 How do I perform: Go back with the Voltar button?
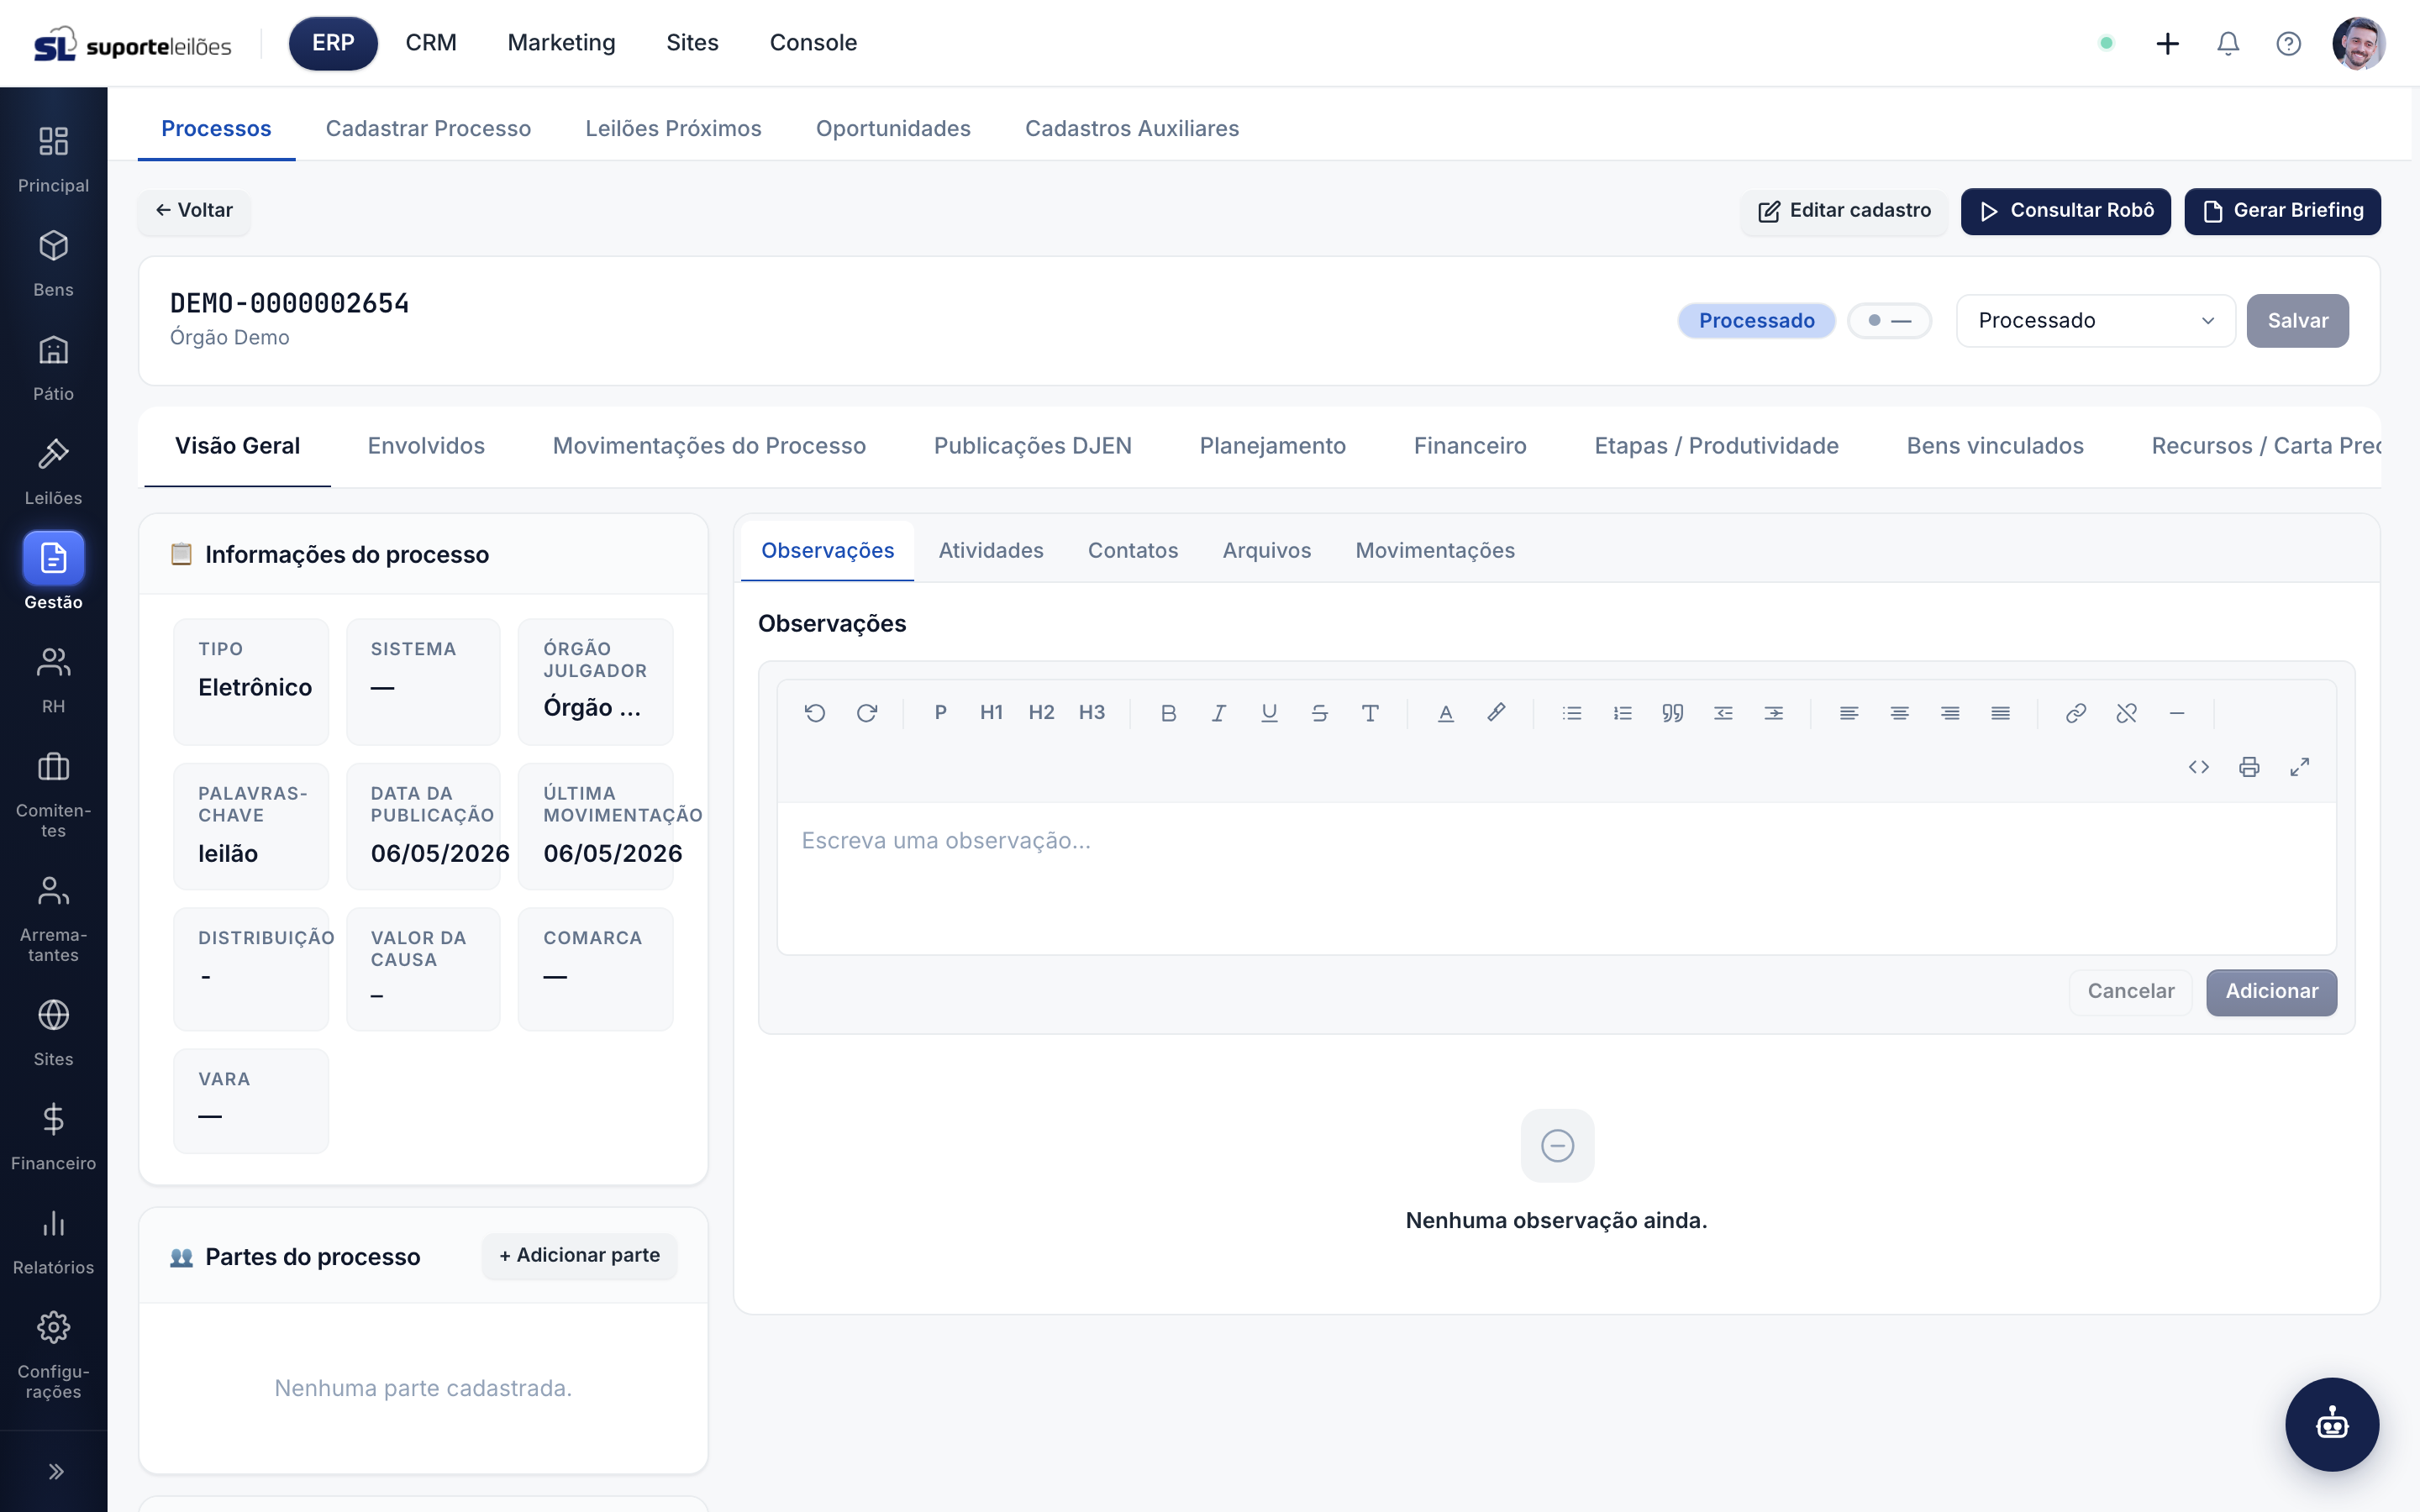point(194,211)
